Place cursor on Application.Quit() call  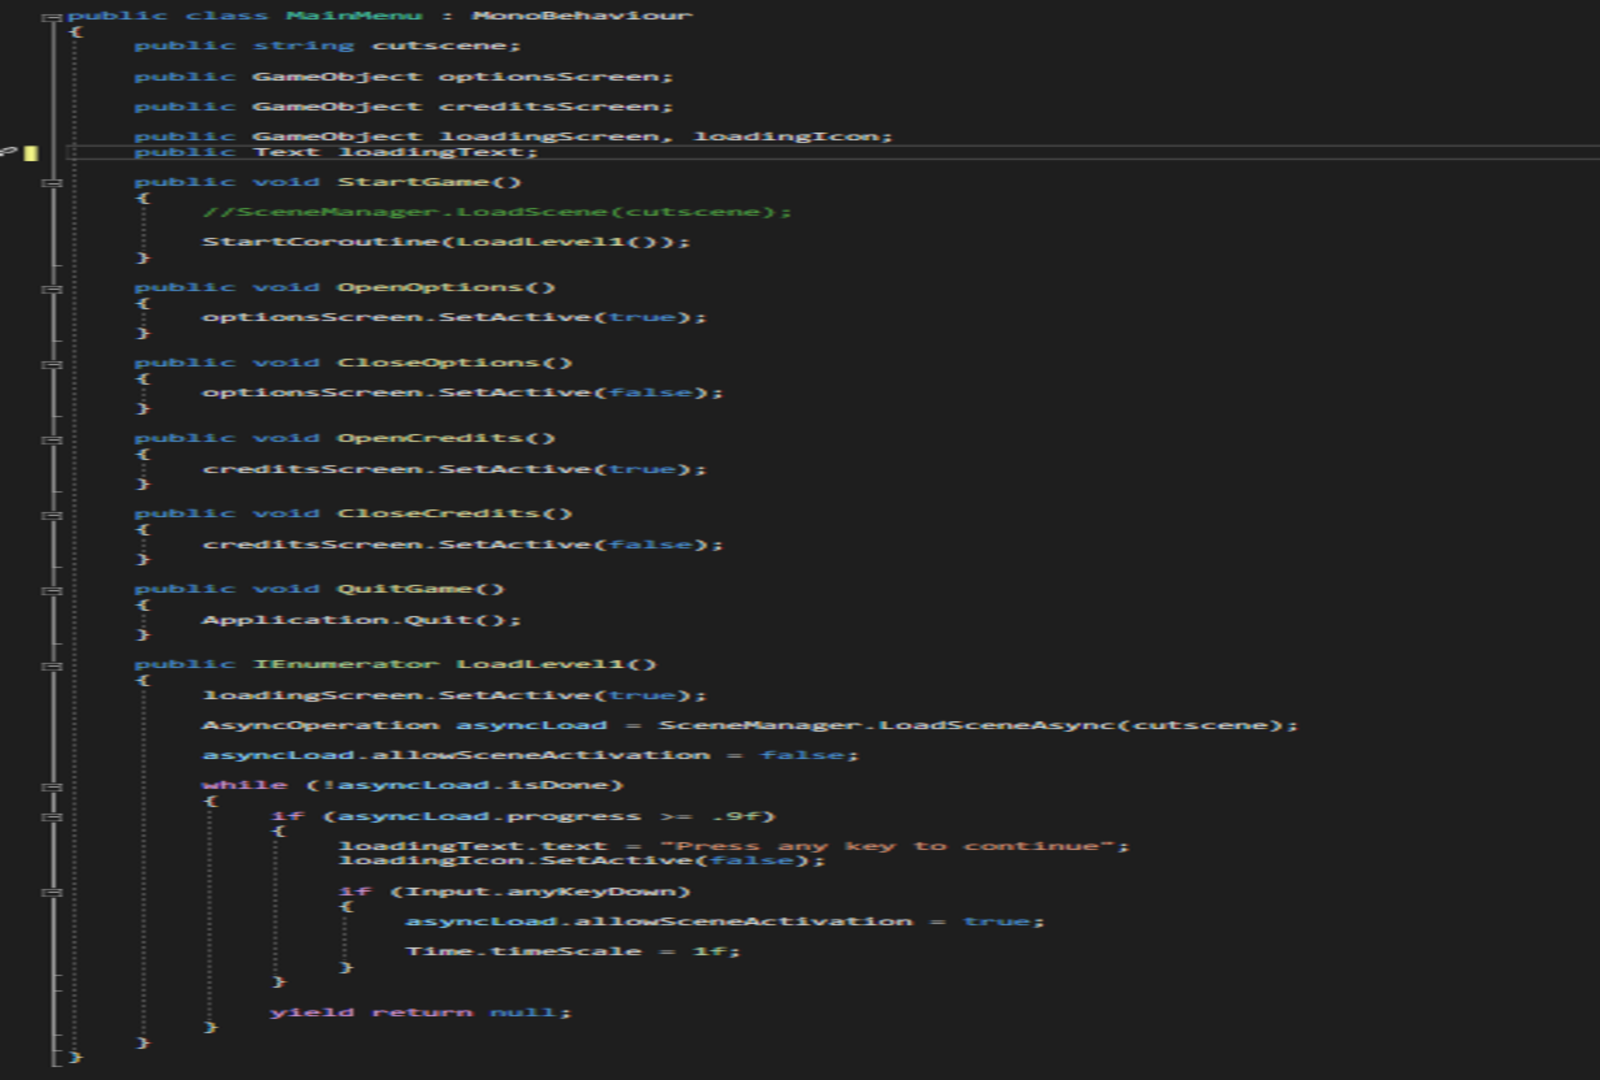[x=360, y=620]
